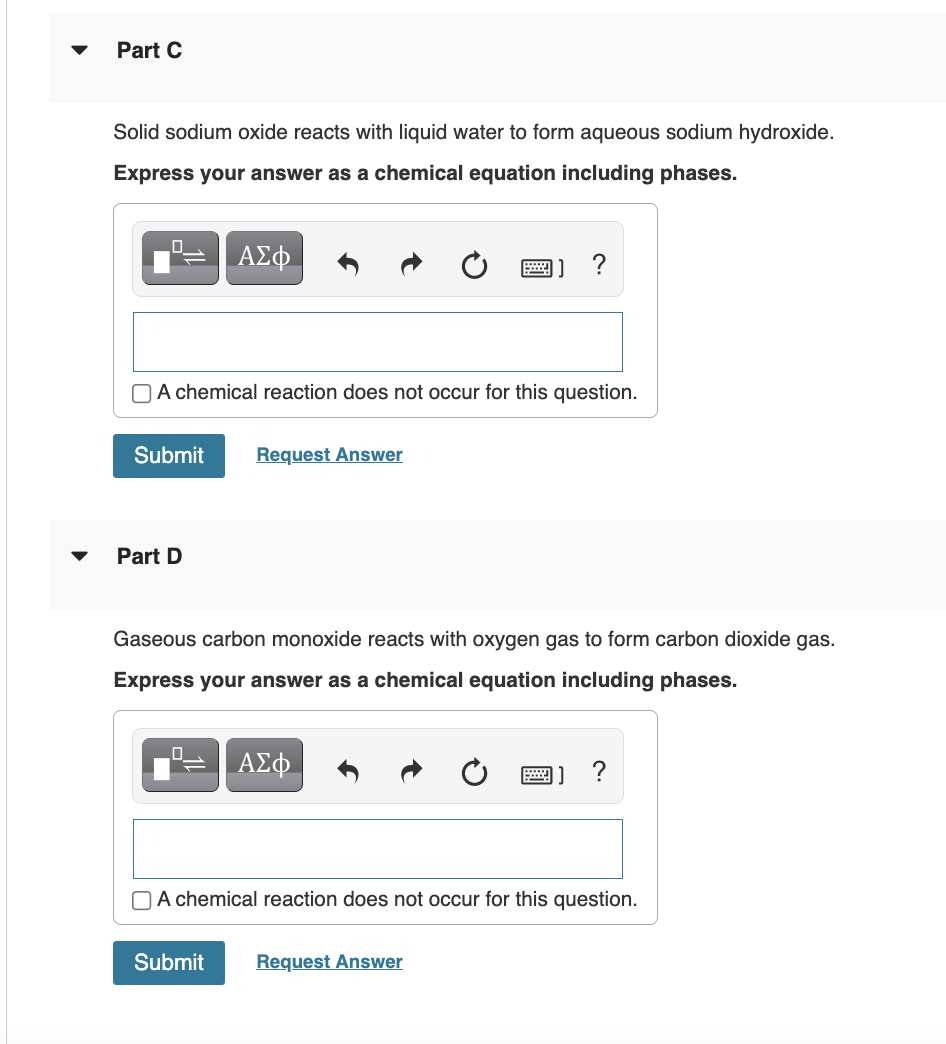
Task: Open help via the question mark in Part D
Action: (x=598, y=772)
